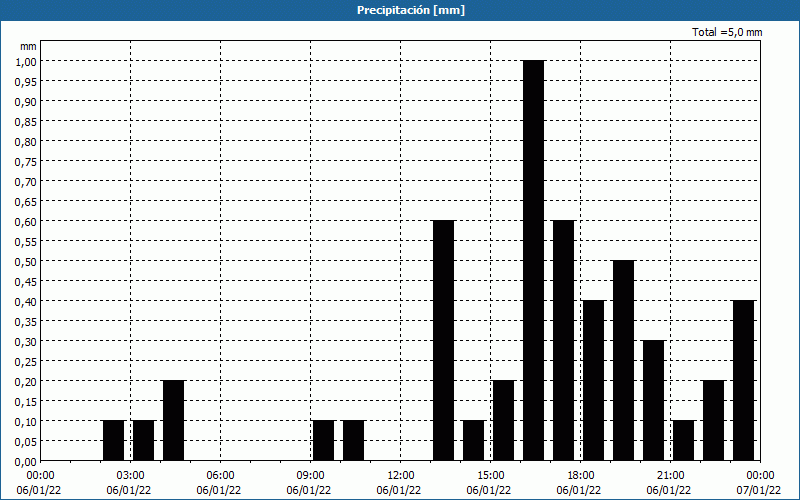Select the 'Total =5,0 mm' summary text
This screenshot has width=800, height=500.
(x=727, y=32)
